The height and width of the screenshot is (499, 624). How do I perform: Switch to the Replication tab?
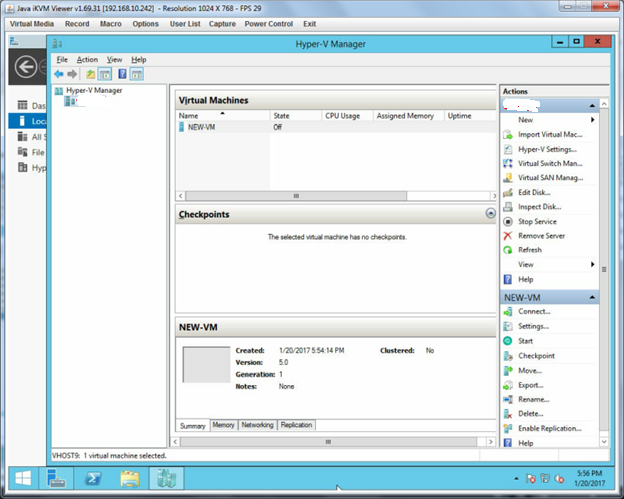[296, 425]
